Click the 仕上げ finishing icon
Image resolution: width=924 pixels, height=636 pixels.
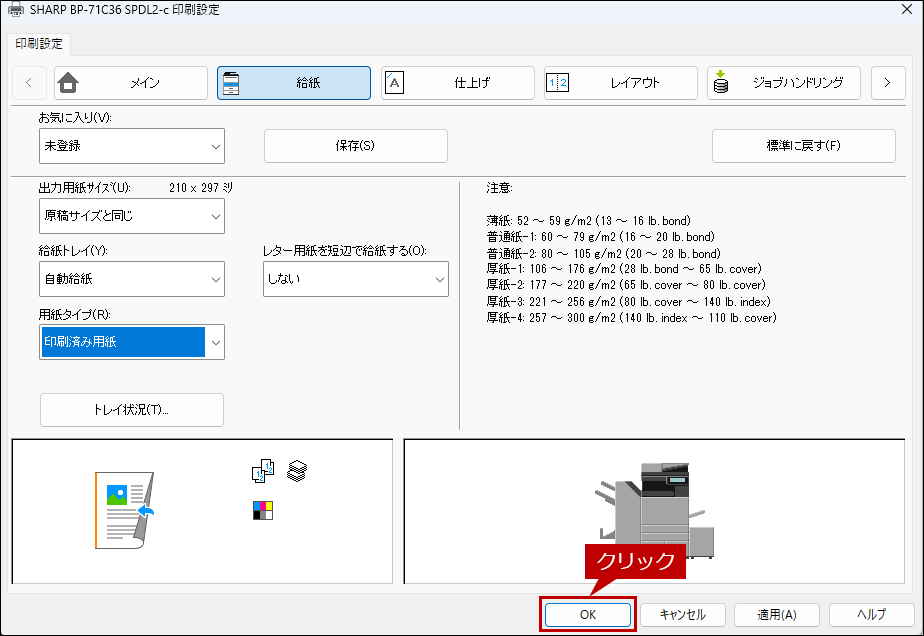pyautogui.click(x=394, y=83)
